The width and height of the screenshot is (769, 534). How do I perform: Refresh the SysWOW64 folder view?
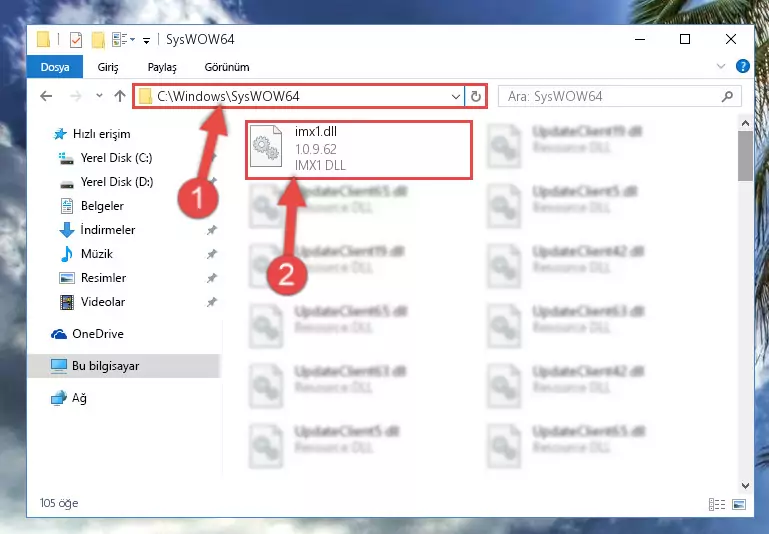475,96
